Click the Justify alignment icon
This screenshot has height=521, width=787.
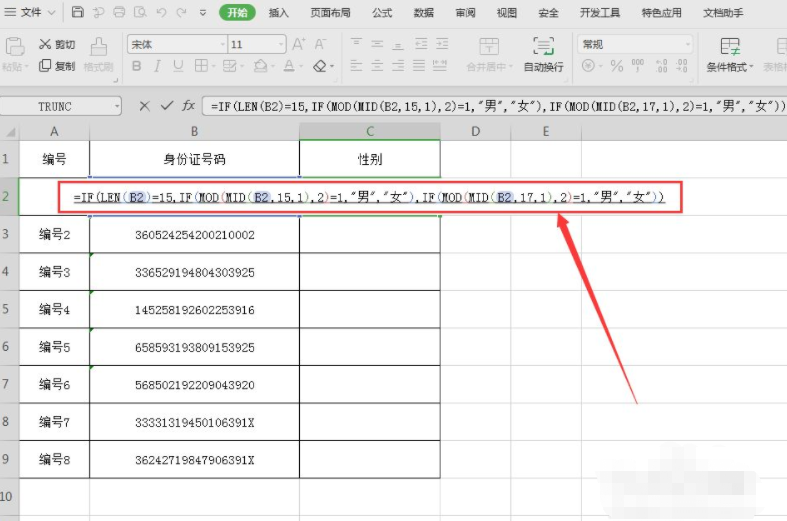click(419, 65)
